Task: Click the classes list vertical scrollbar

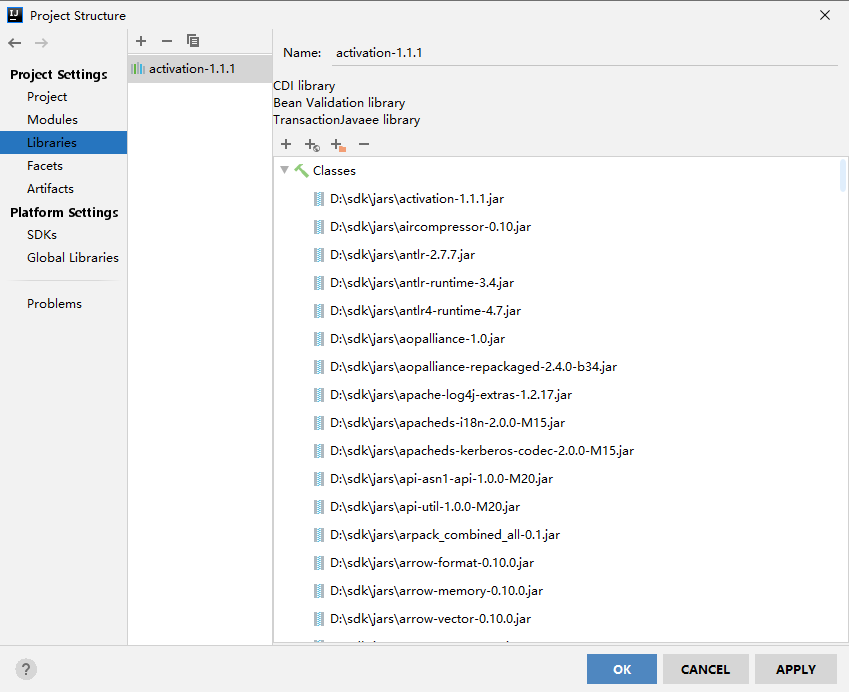Action: click(x=843, y=175)
